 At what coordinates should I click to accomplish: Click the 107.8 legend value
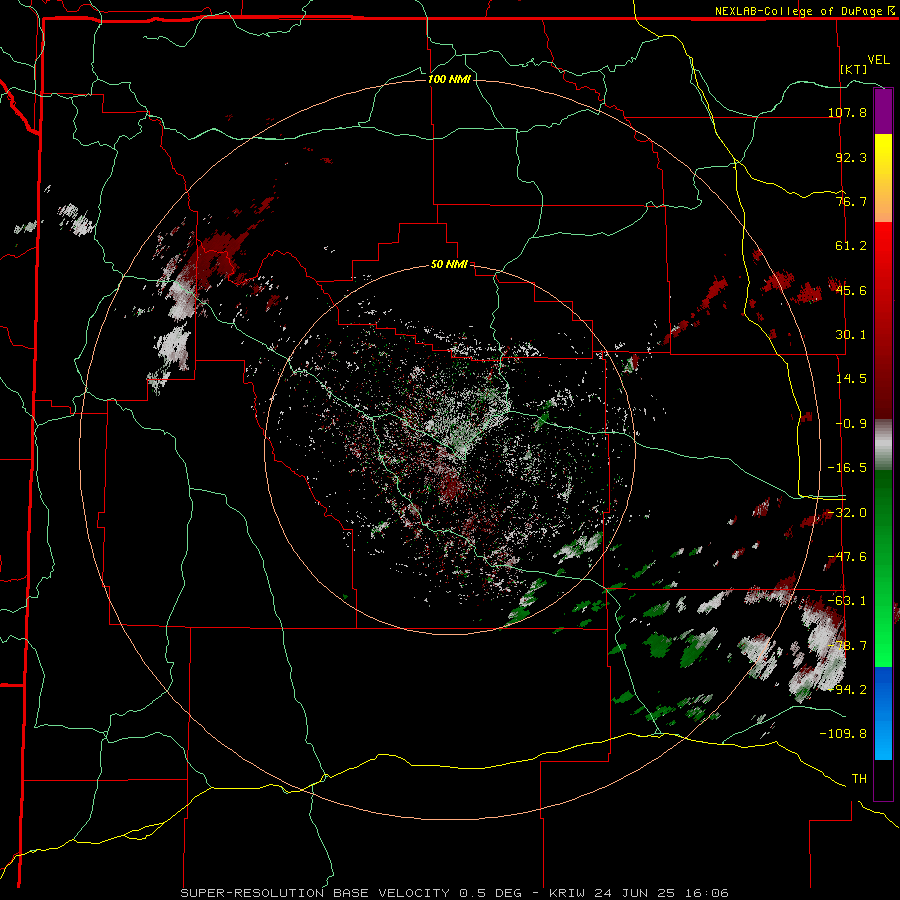coord(847,112)
